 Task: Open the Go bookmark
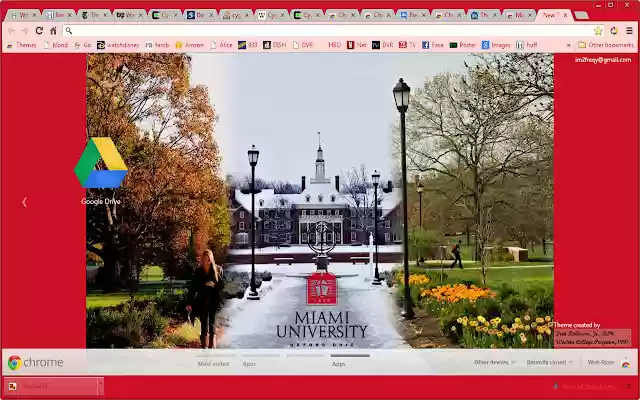83,45
